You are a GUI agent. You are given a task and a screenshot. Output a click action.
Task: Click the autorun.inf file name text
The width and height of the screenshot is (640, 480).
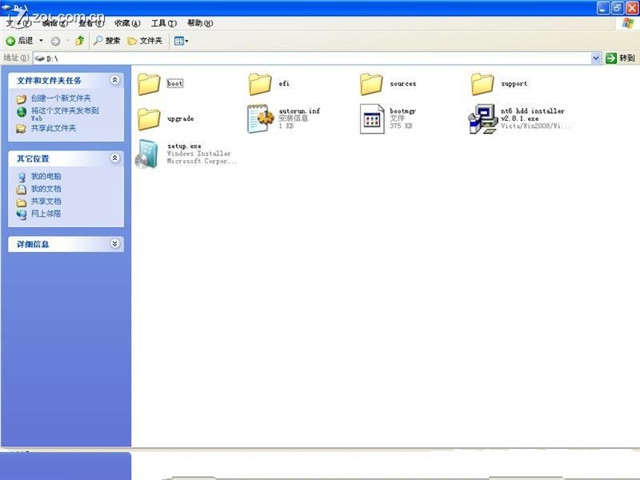click(x=299, y=111)
